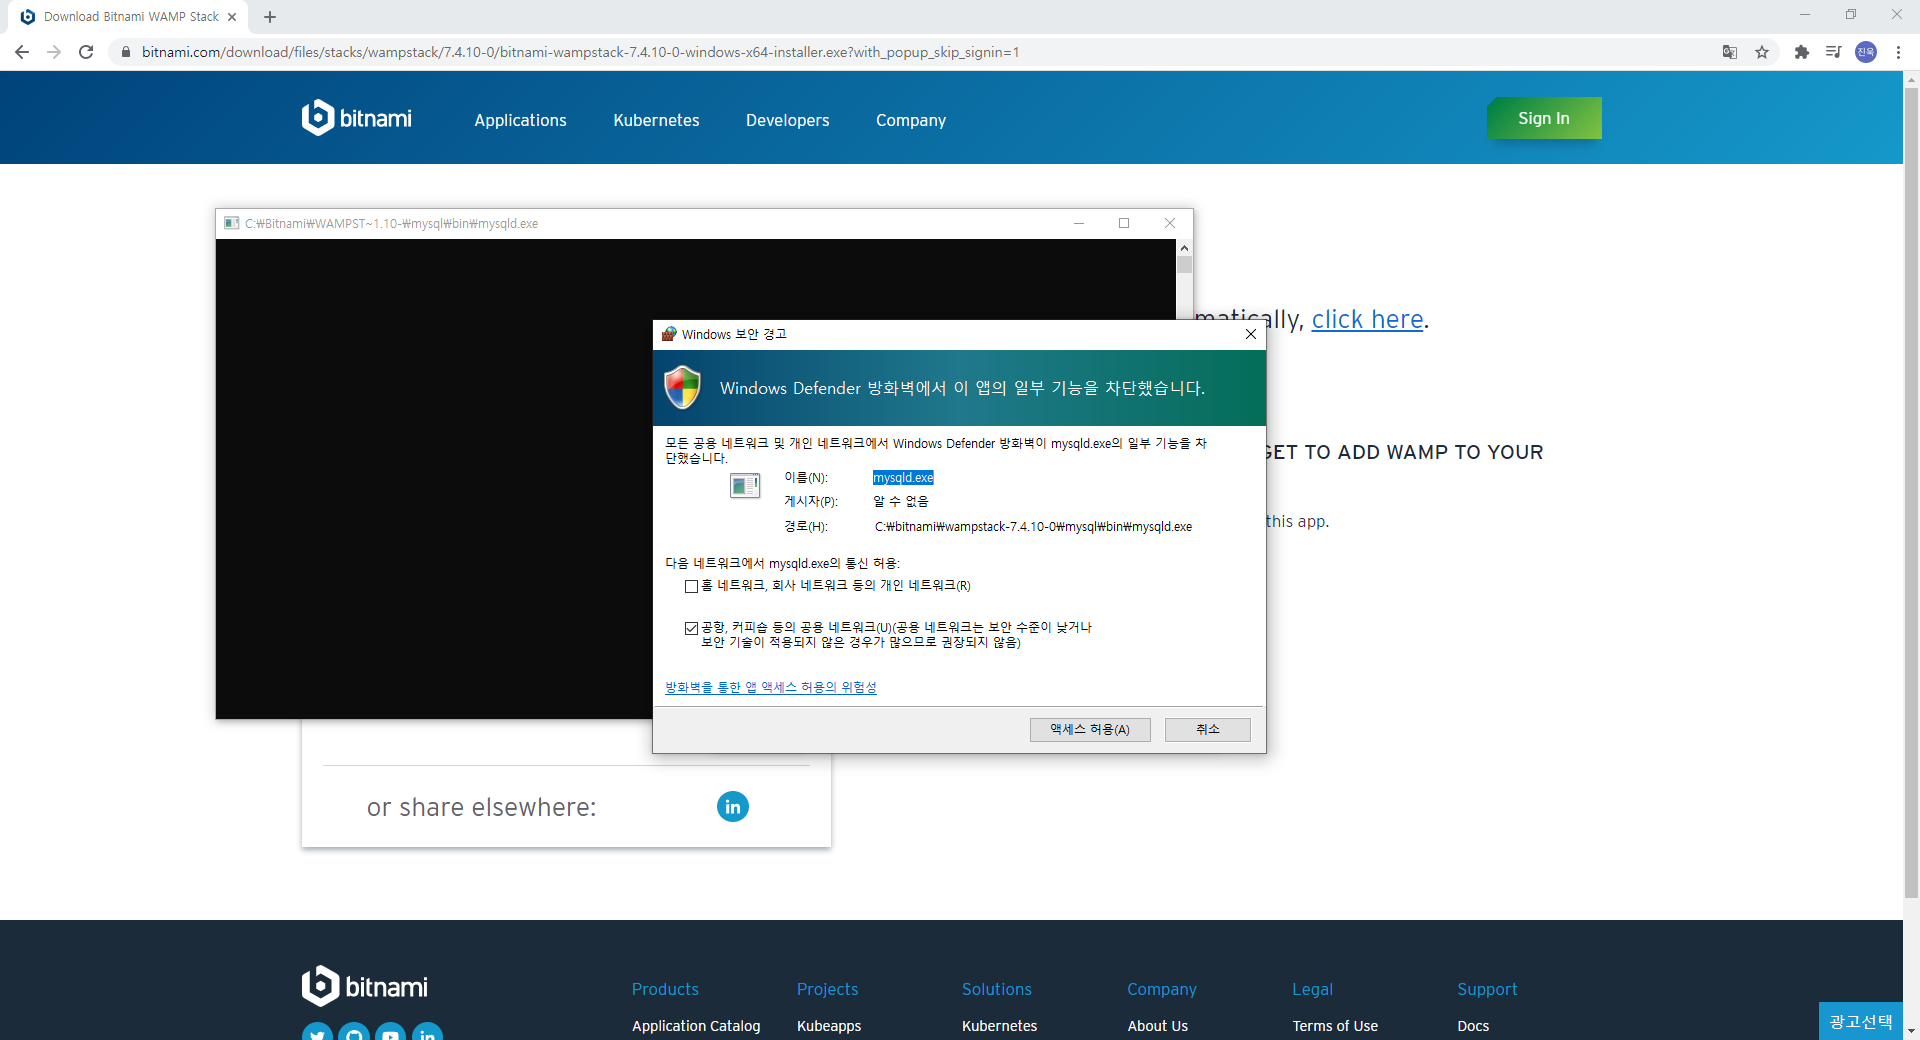
Task: Open the Terms of Use footer link
Action: coord(1335,1026)
